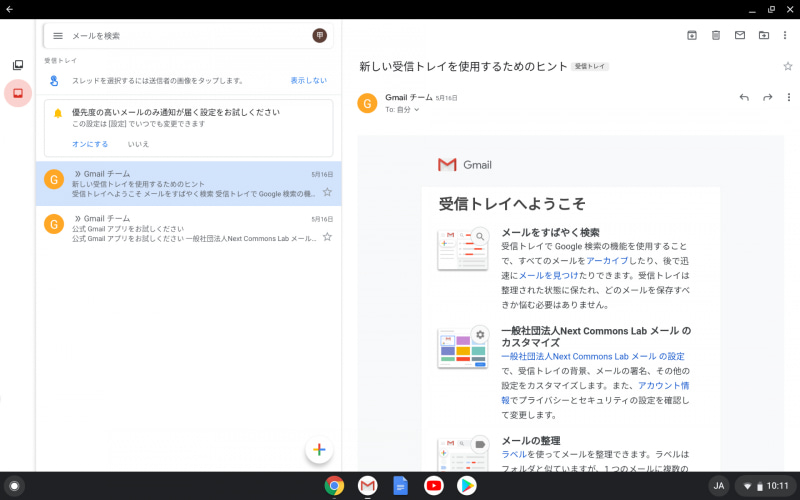Click the JA input method indicator

click(x=718, y=486)
